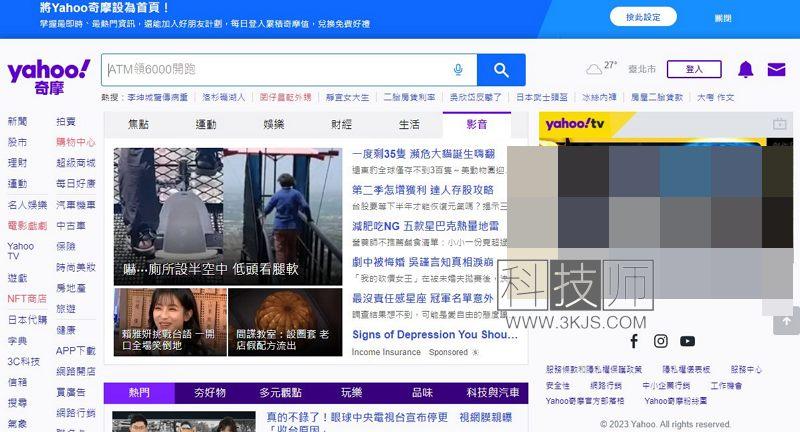800x432 pixels.
Task: Open headline 最沒責任感星座 冠軍名單意外
Action: tap(422, 298)
